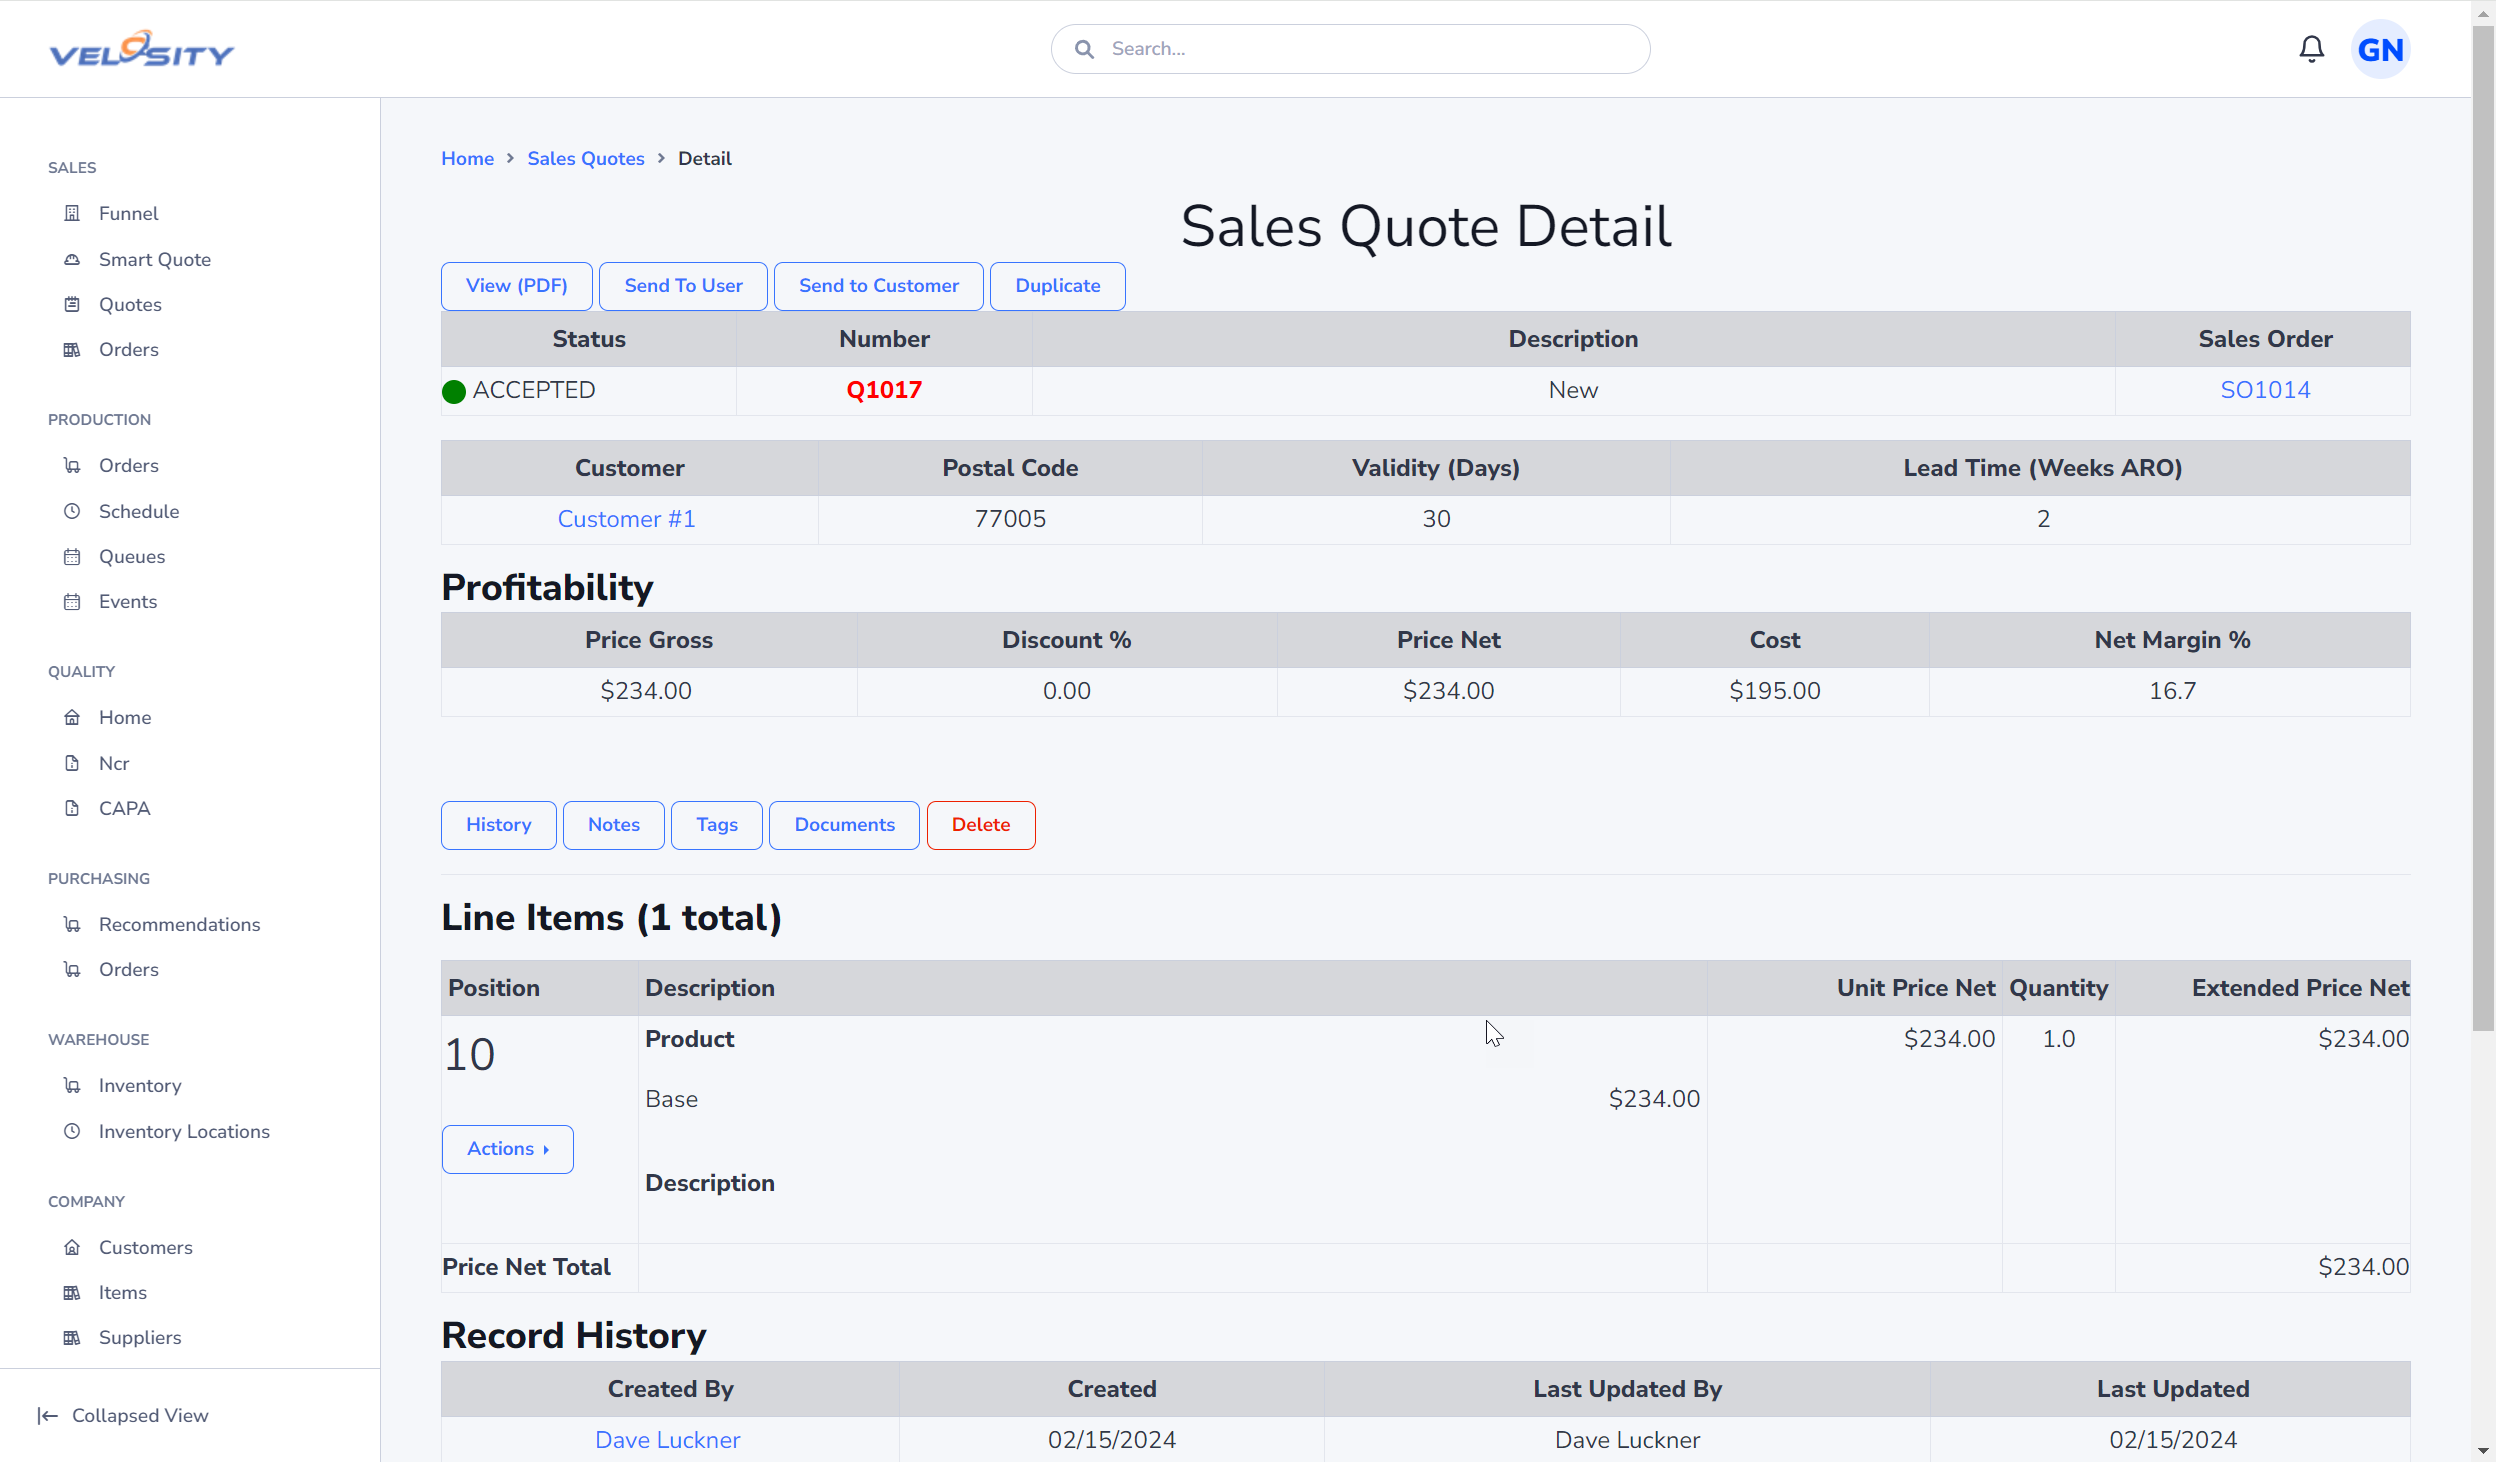The height and width of the screenshot is (1462, 2496).
Task: Click the green accepted status dot
Action: tap(454, 392)
